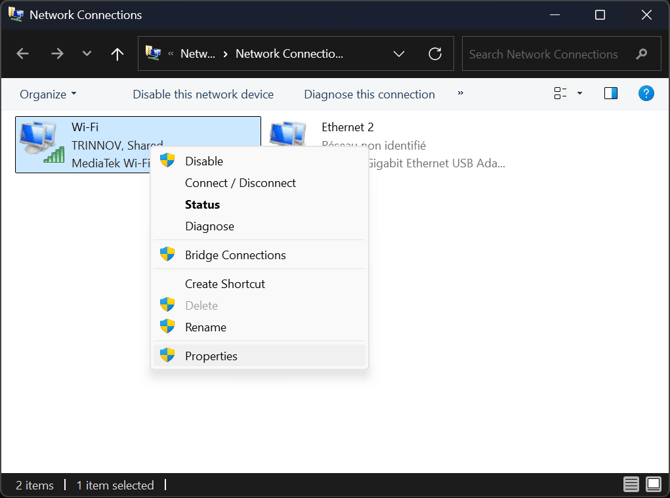The image size is (670, 498).
Task: Expand the address bar history dropdown
Action: [x=399, y=54]
